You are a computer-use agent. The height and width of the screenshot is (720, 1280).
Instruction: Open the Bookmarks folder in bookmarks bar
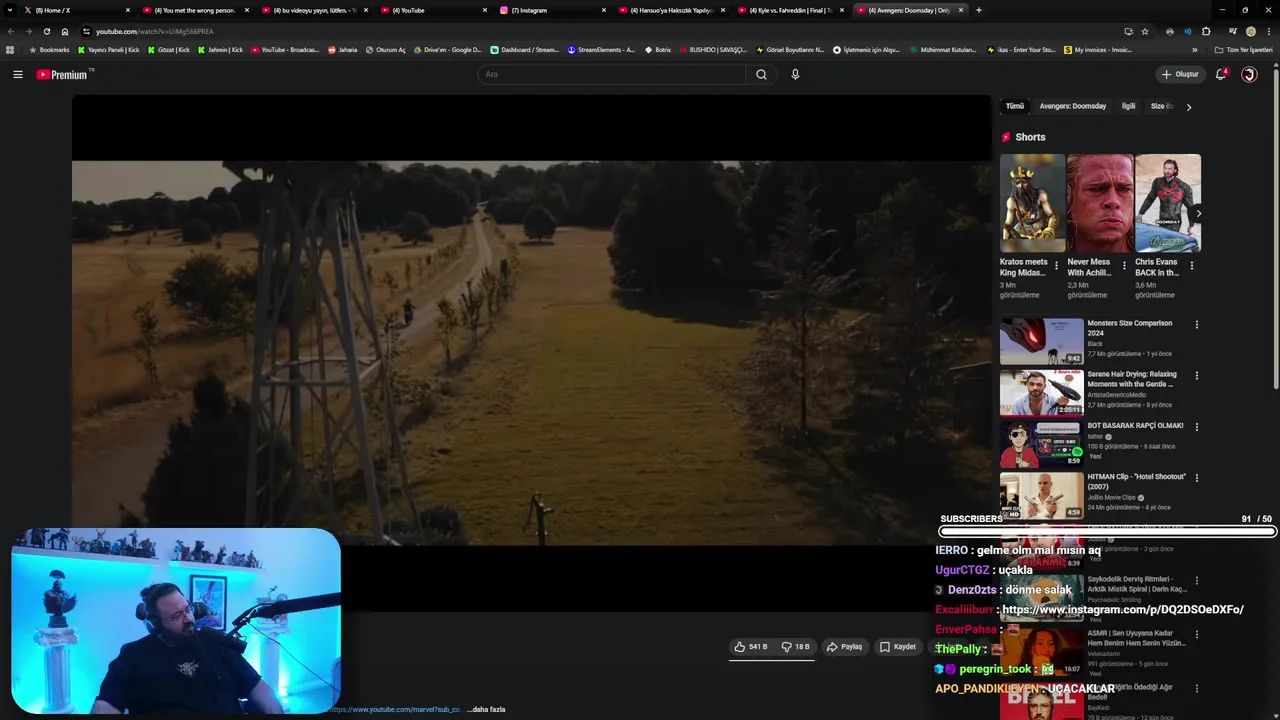(x=50, y=50)
